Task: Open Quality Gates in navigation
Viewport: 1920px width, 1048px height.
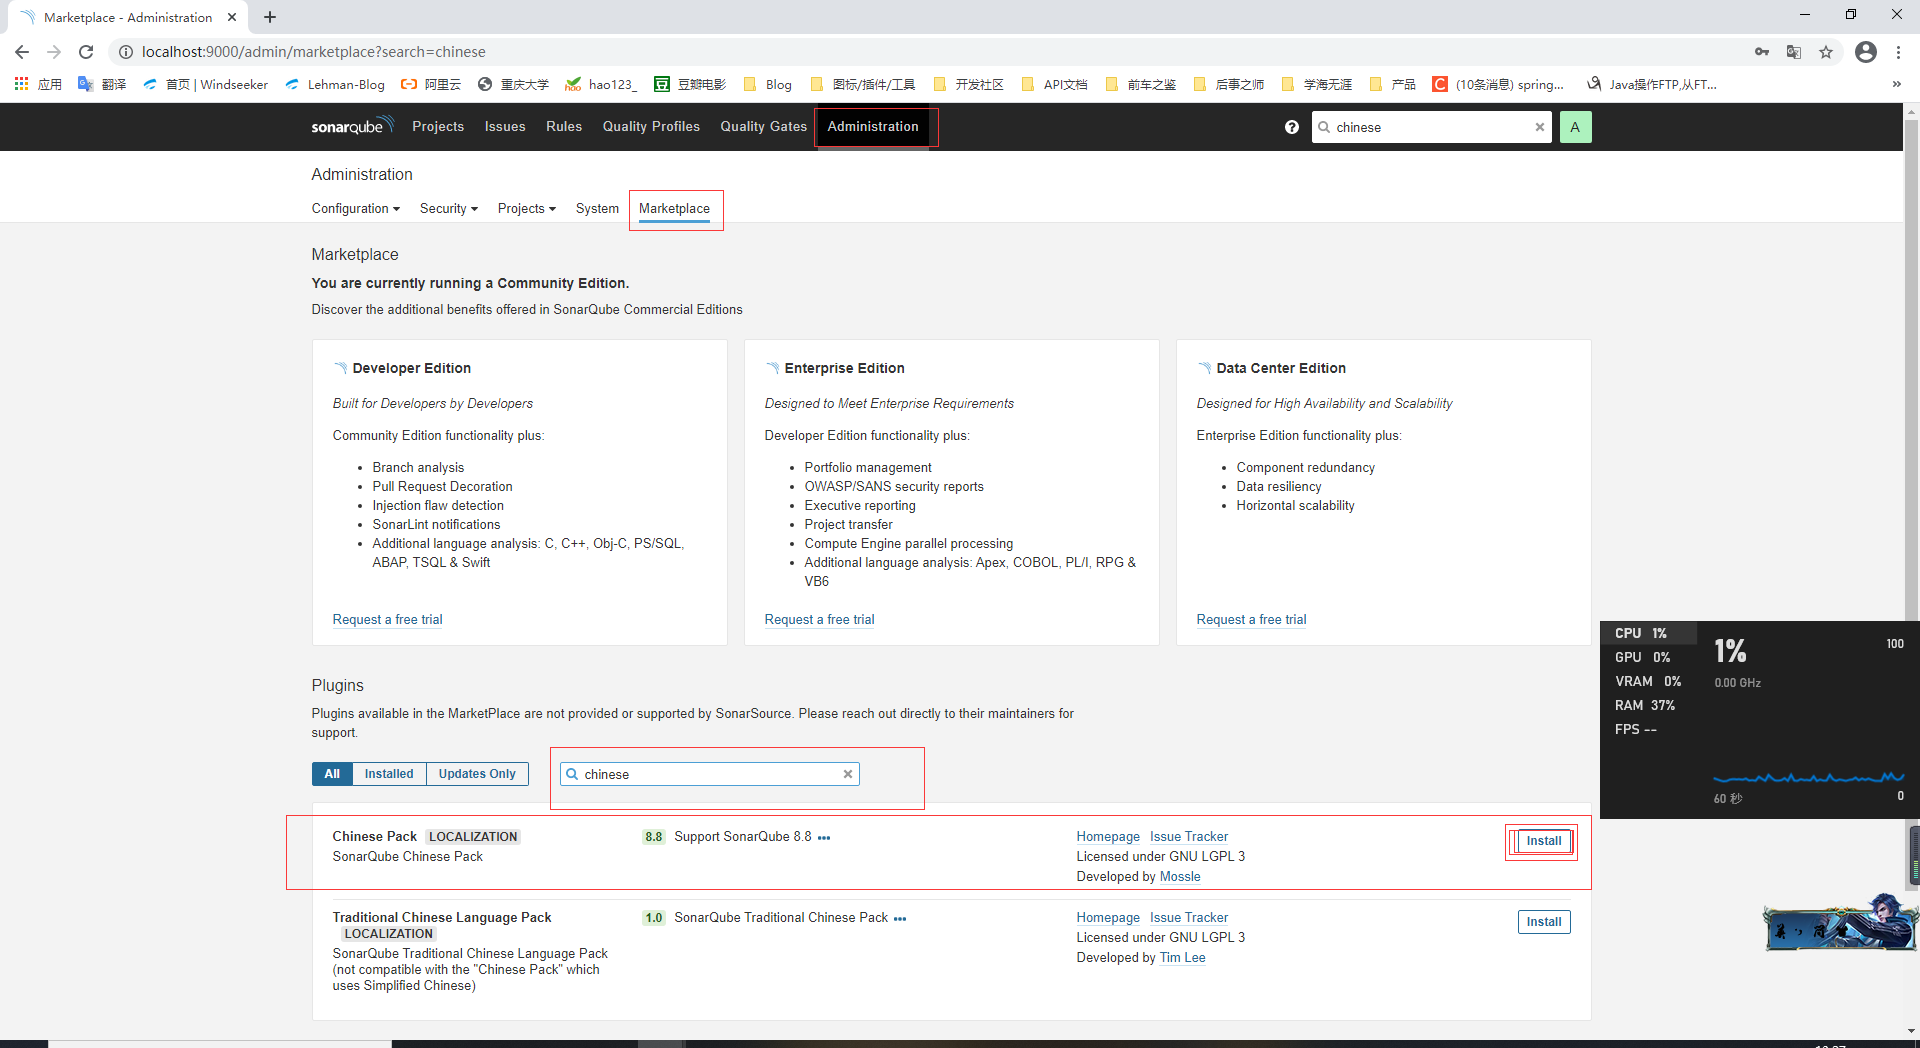Action: [x=764, y=127]
